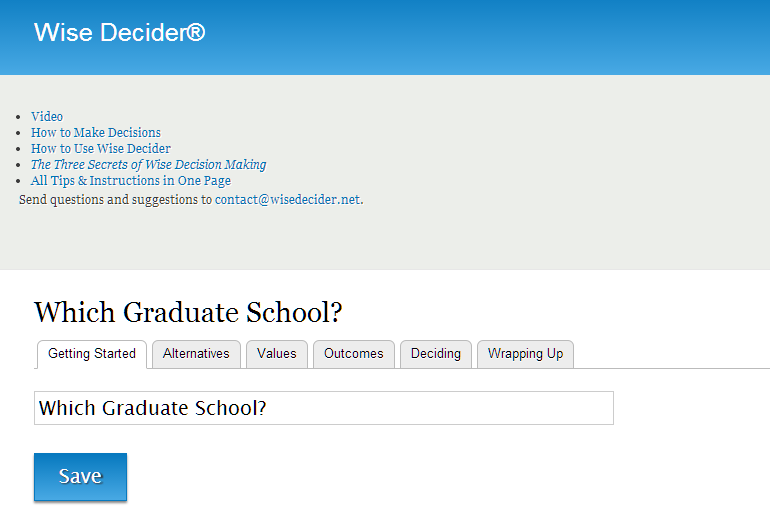The image size is (770, 530).
Task: Open How to Make Decisions link
Action: click(x=96, y=133)
